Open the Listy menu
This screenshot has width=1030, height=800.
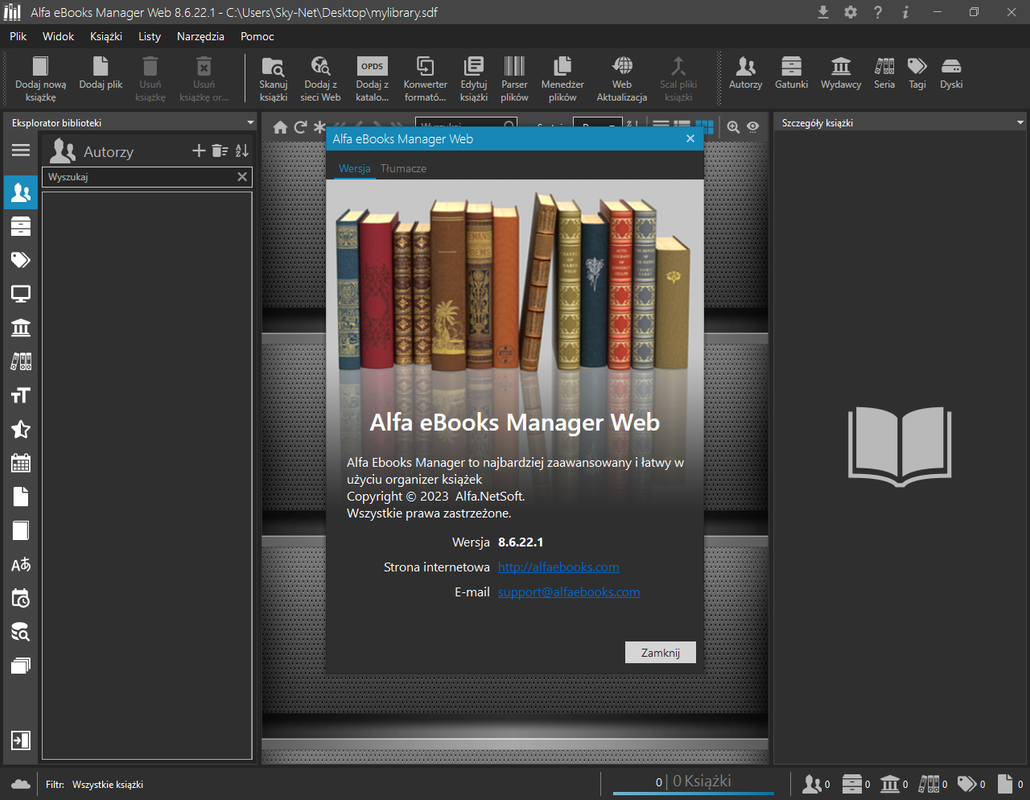[x=149, y=36]
